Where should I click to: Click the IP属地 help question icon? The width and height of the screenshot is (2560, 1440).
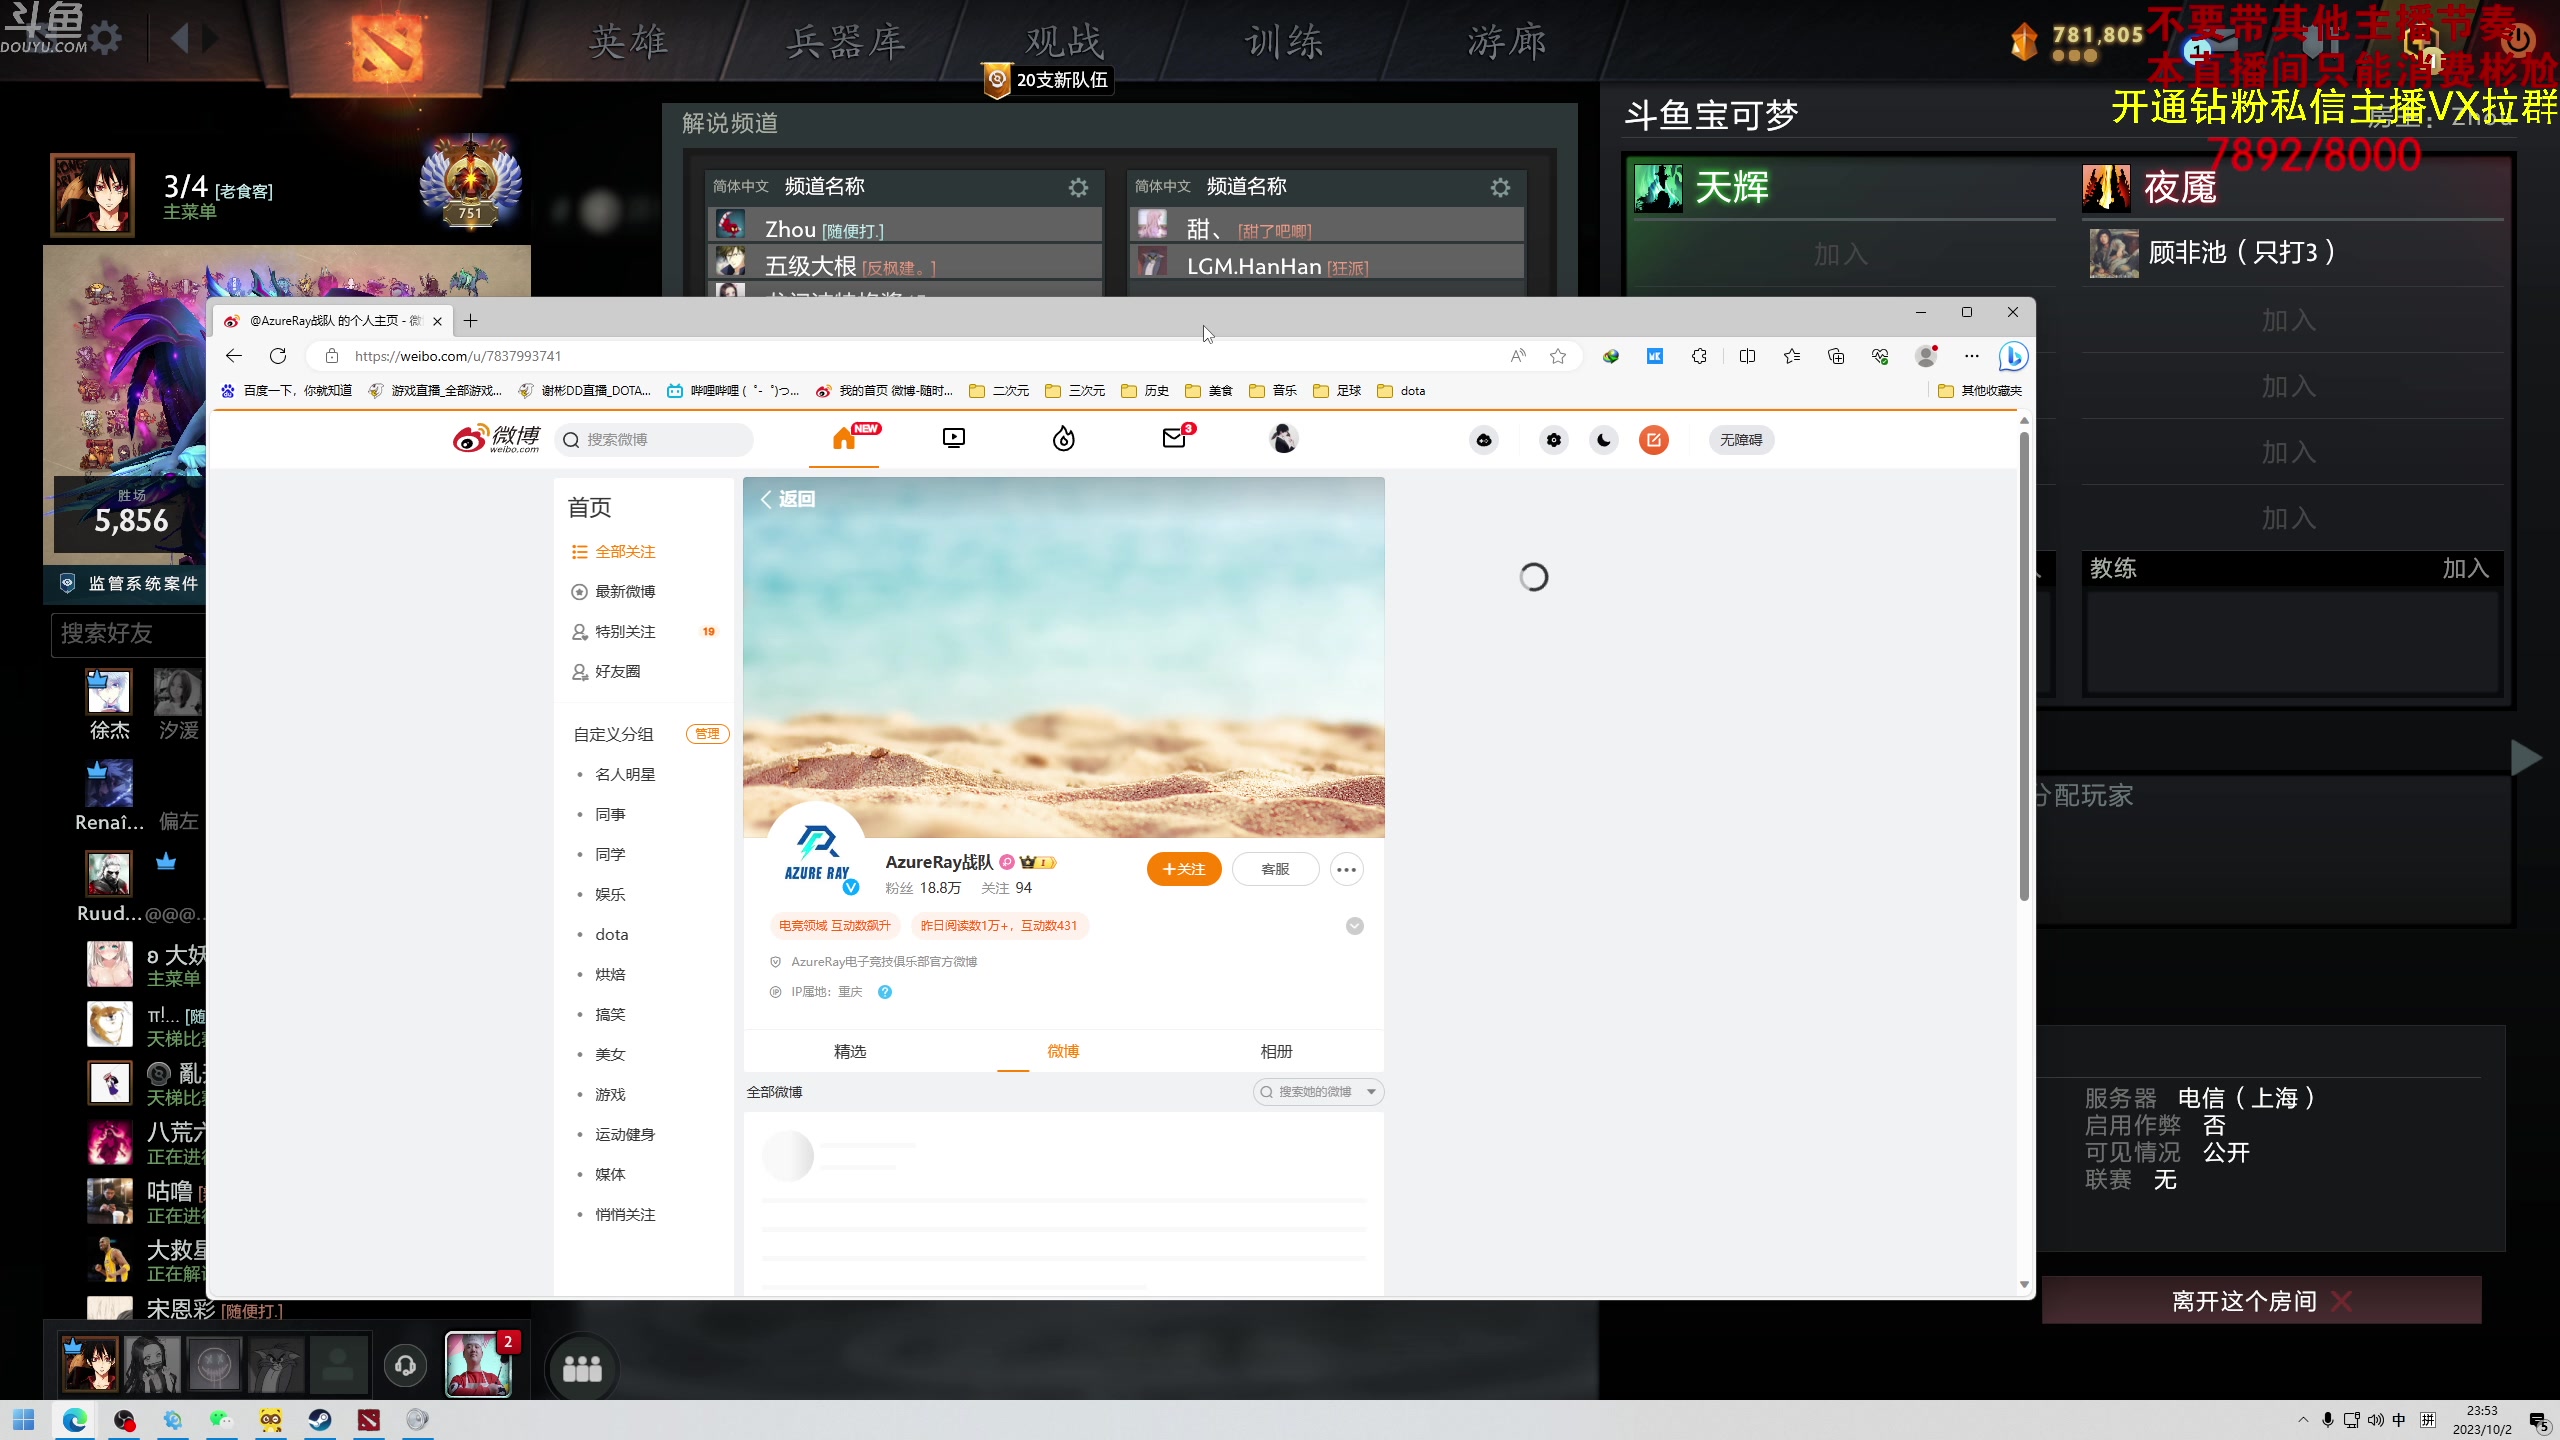coord(885,992)
